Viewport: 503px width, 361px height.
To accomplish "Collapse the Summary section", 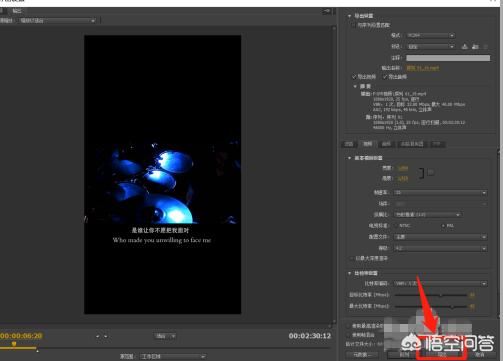I will tap(355, 86).
